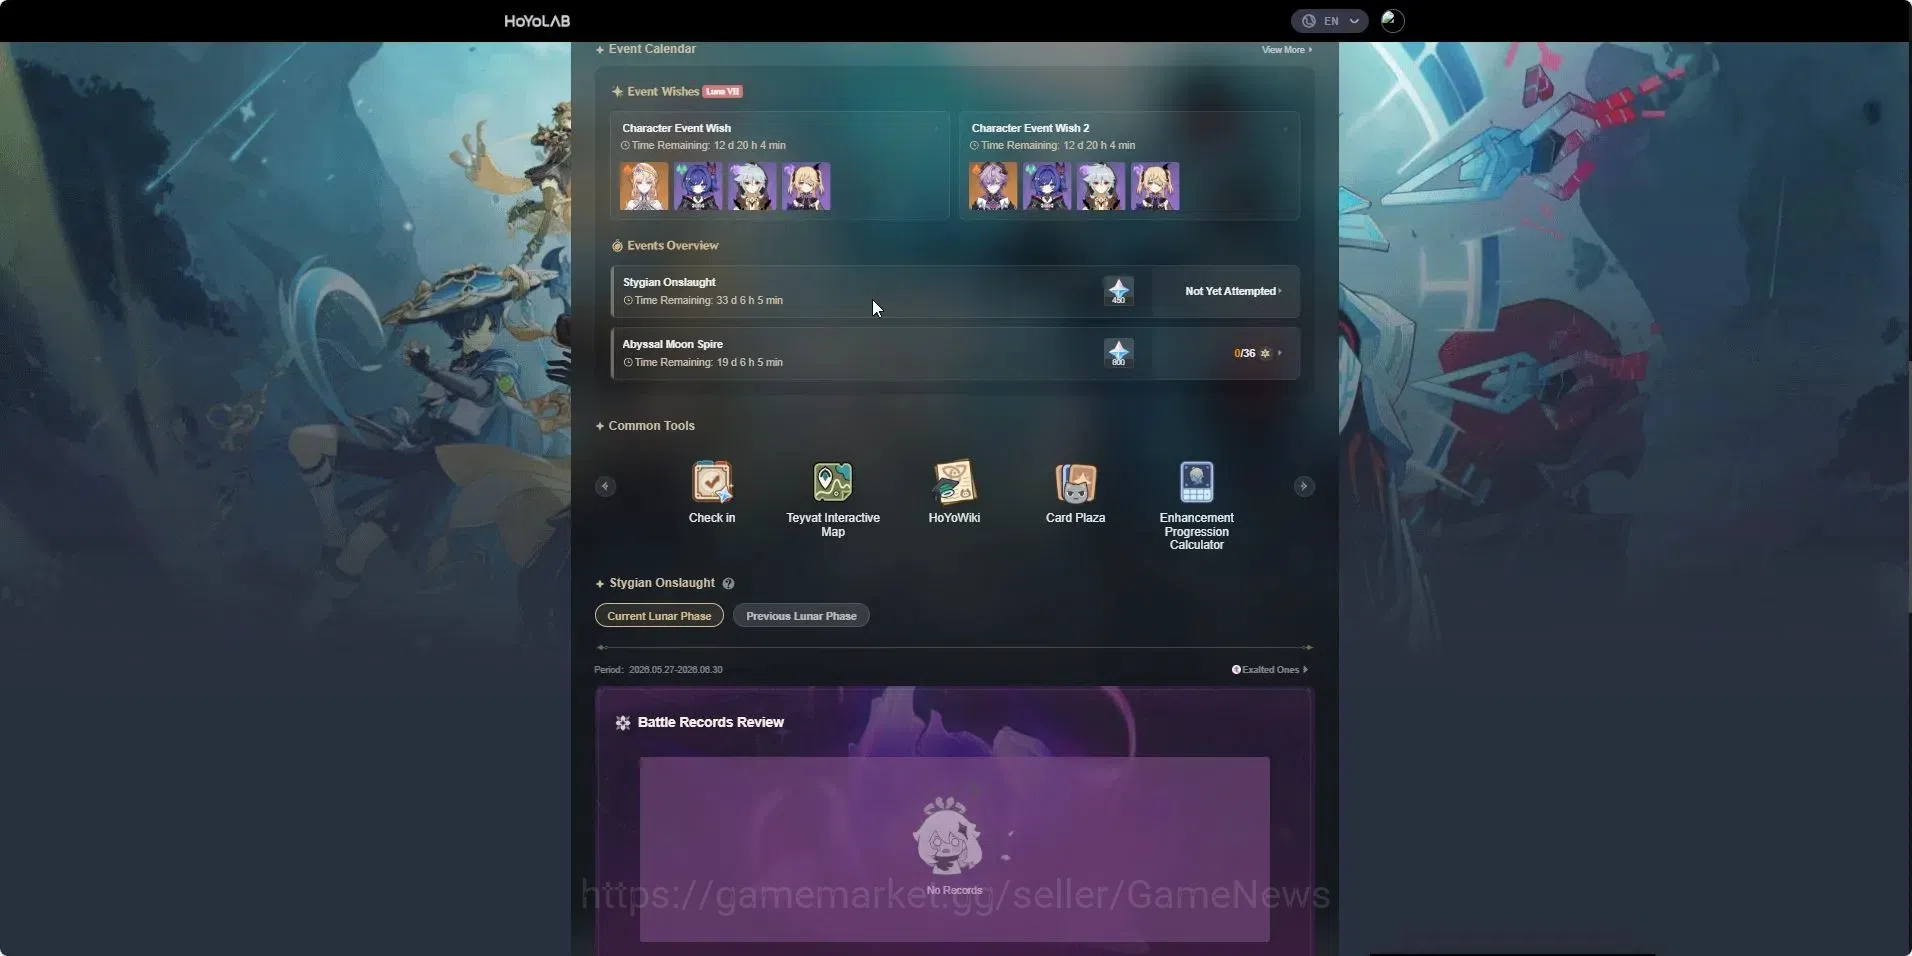The height and width of the screenshot is (956, 1912).
Task: Click the HoYoLAB logo
Action: pos(537,21)
